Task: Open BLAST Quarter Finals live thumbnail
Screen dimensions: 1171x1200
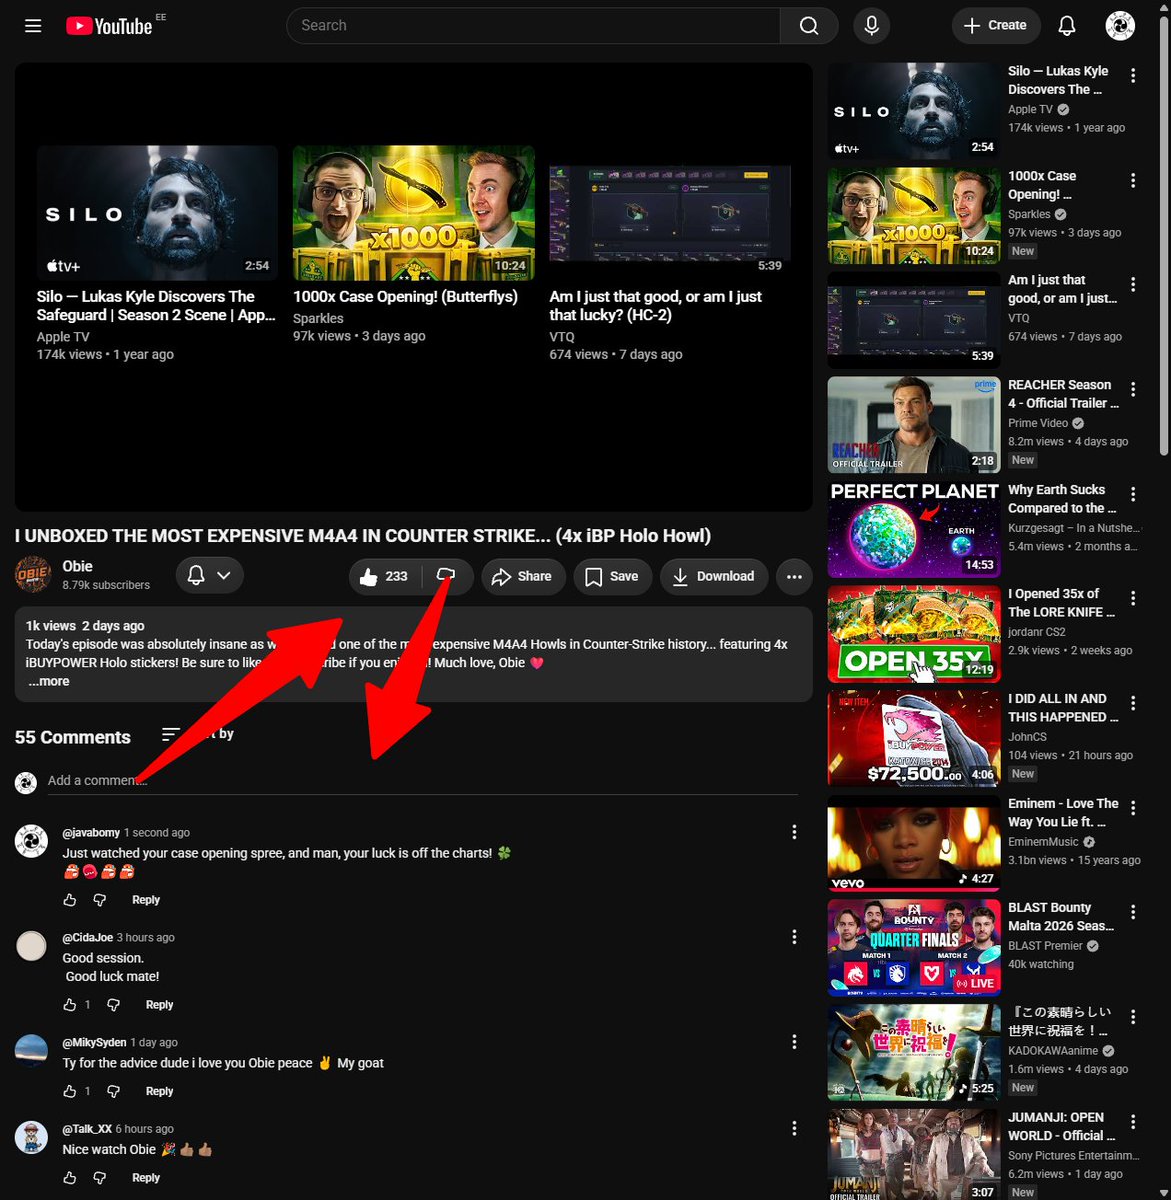Action: coord(914,947)
